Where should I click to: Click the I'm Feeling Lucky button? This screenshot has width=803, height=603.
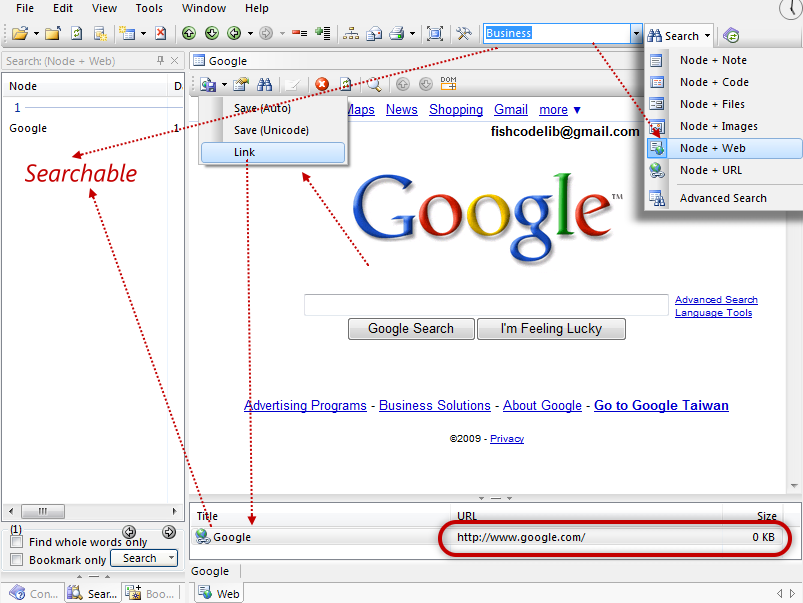[x=551, y=328]
